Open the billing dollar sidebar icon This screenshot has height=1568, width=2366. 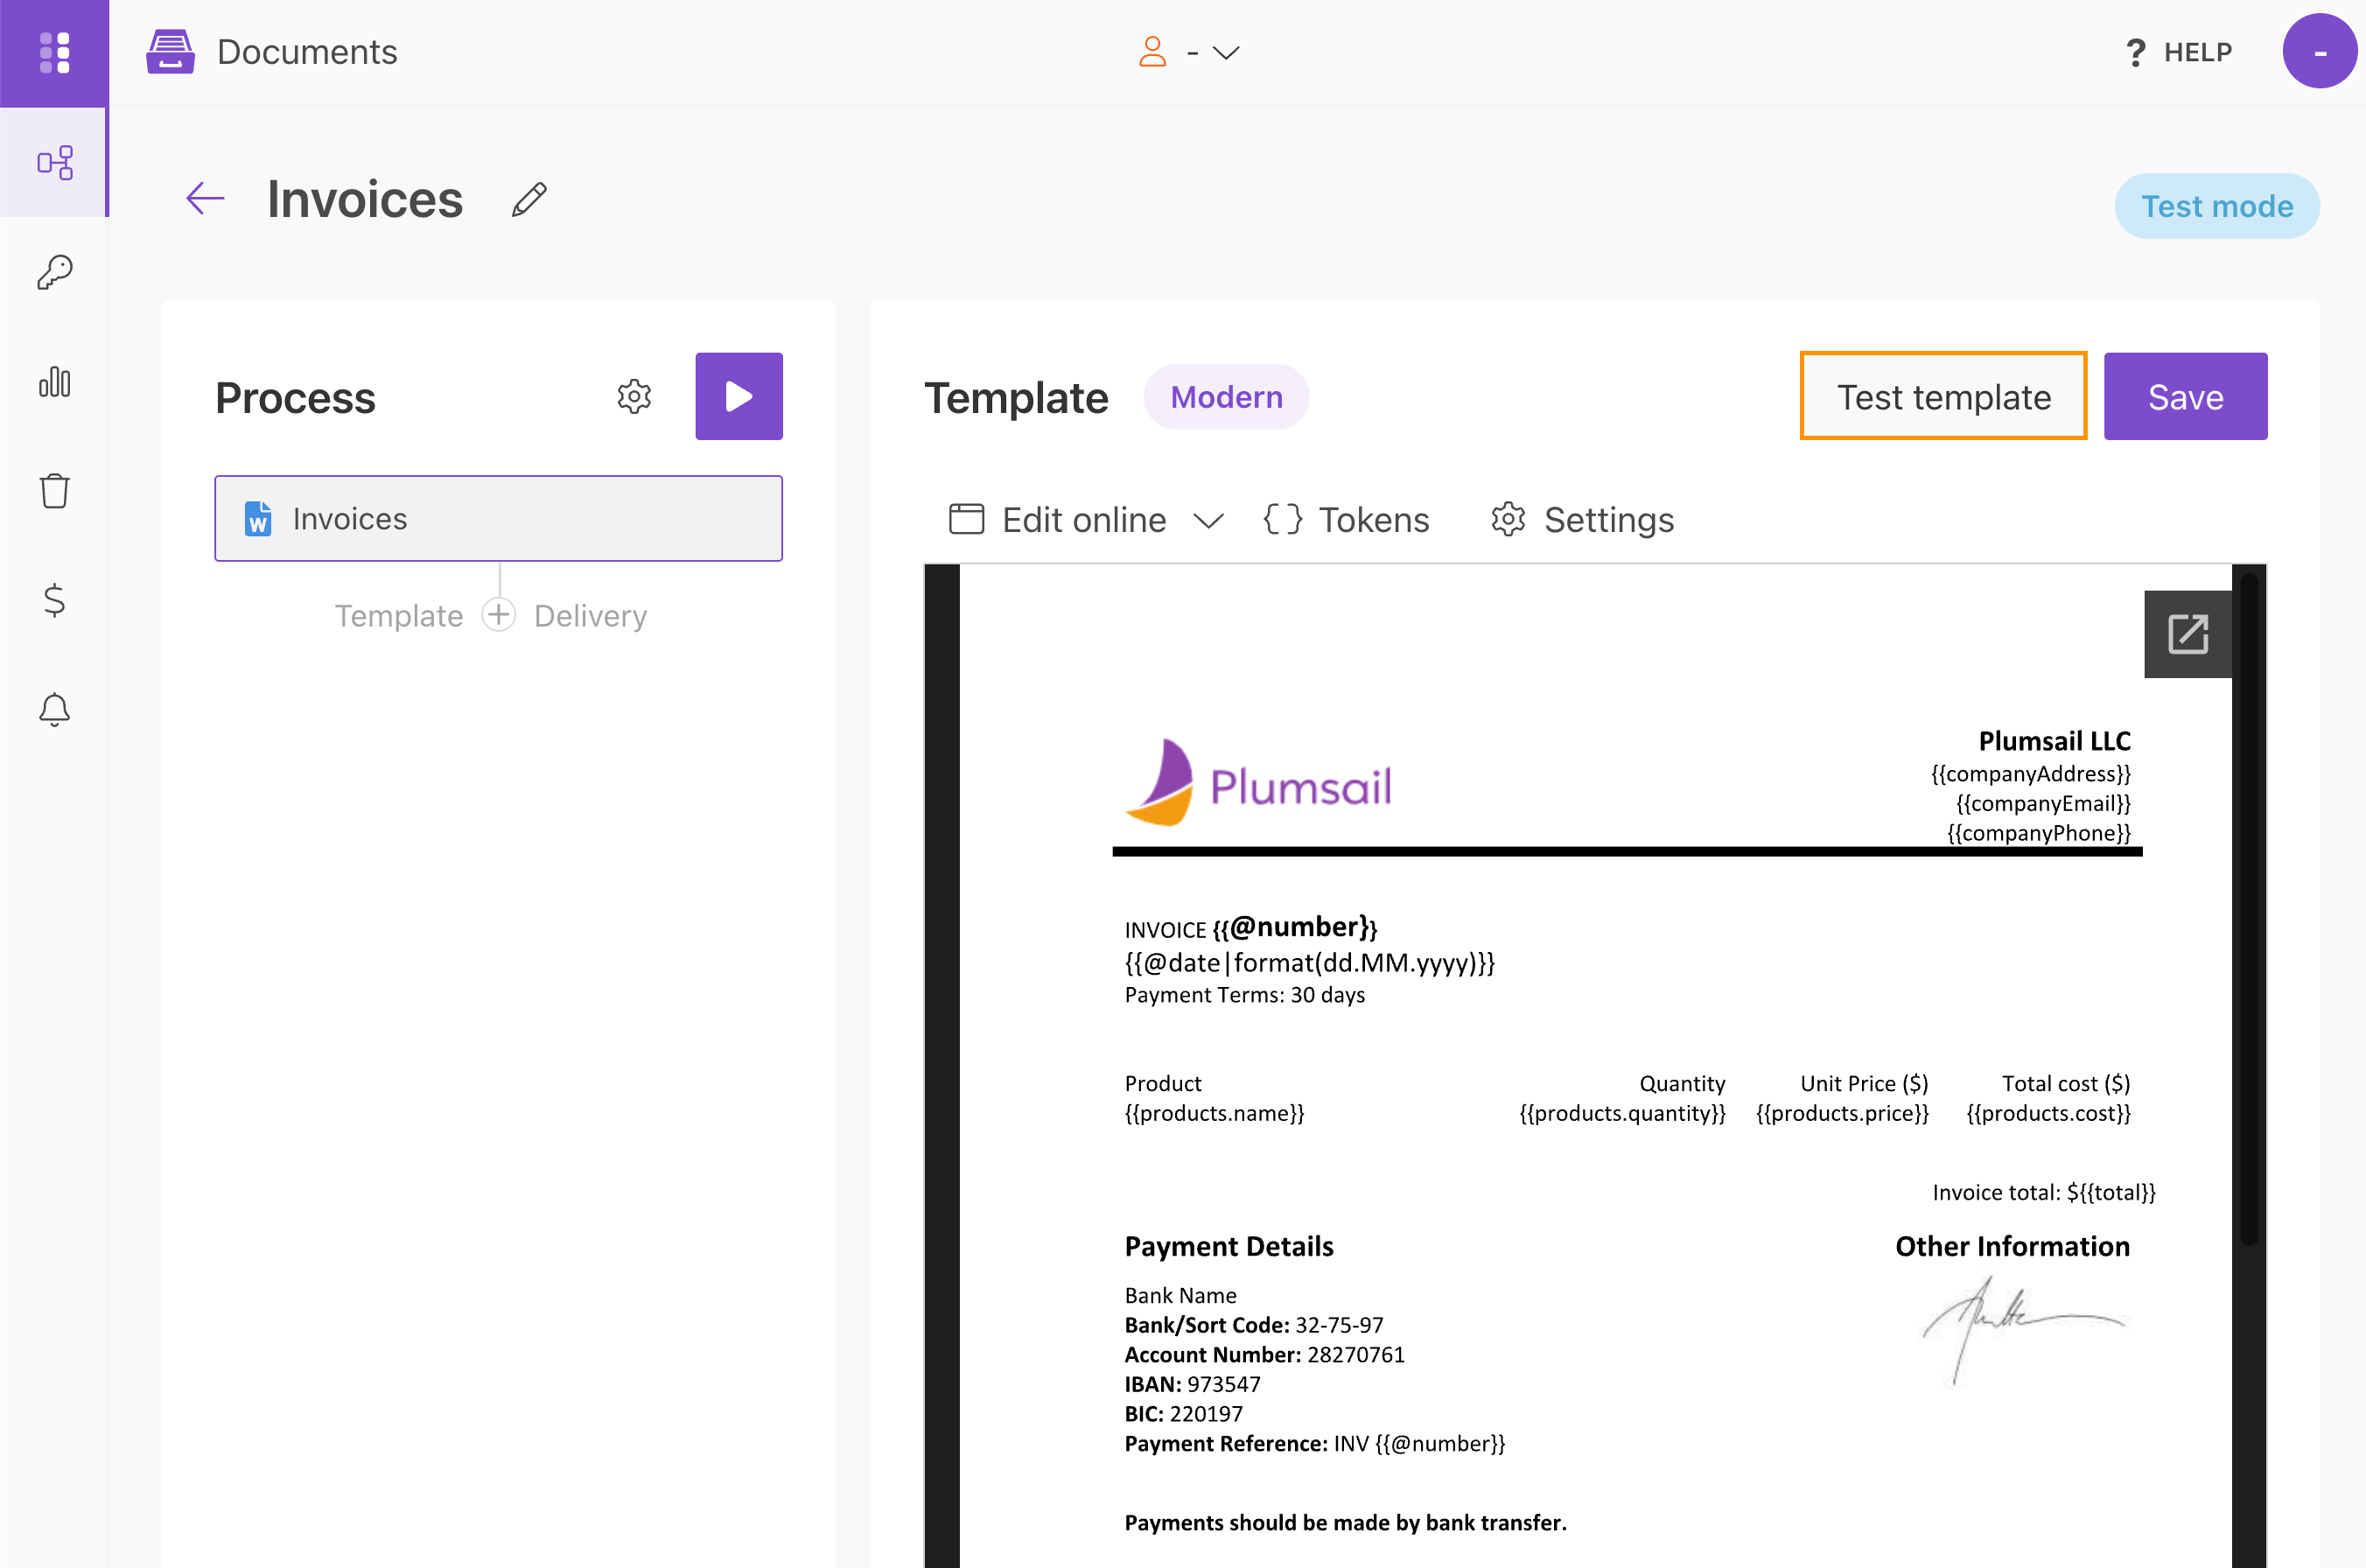pyautogui.click(x=54, y=600)
